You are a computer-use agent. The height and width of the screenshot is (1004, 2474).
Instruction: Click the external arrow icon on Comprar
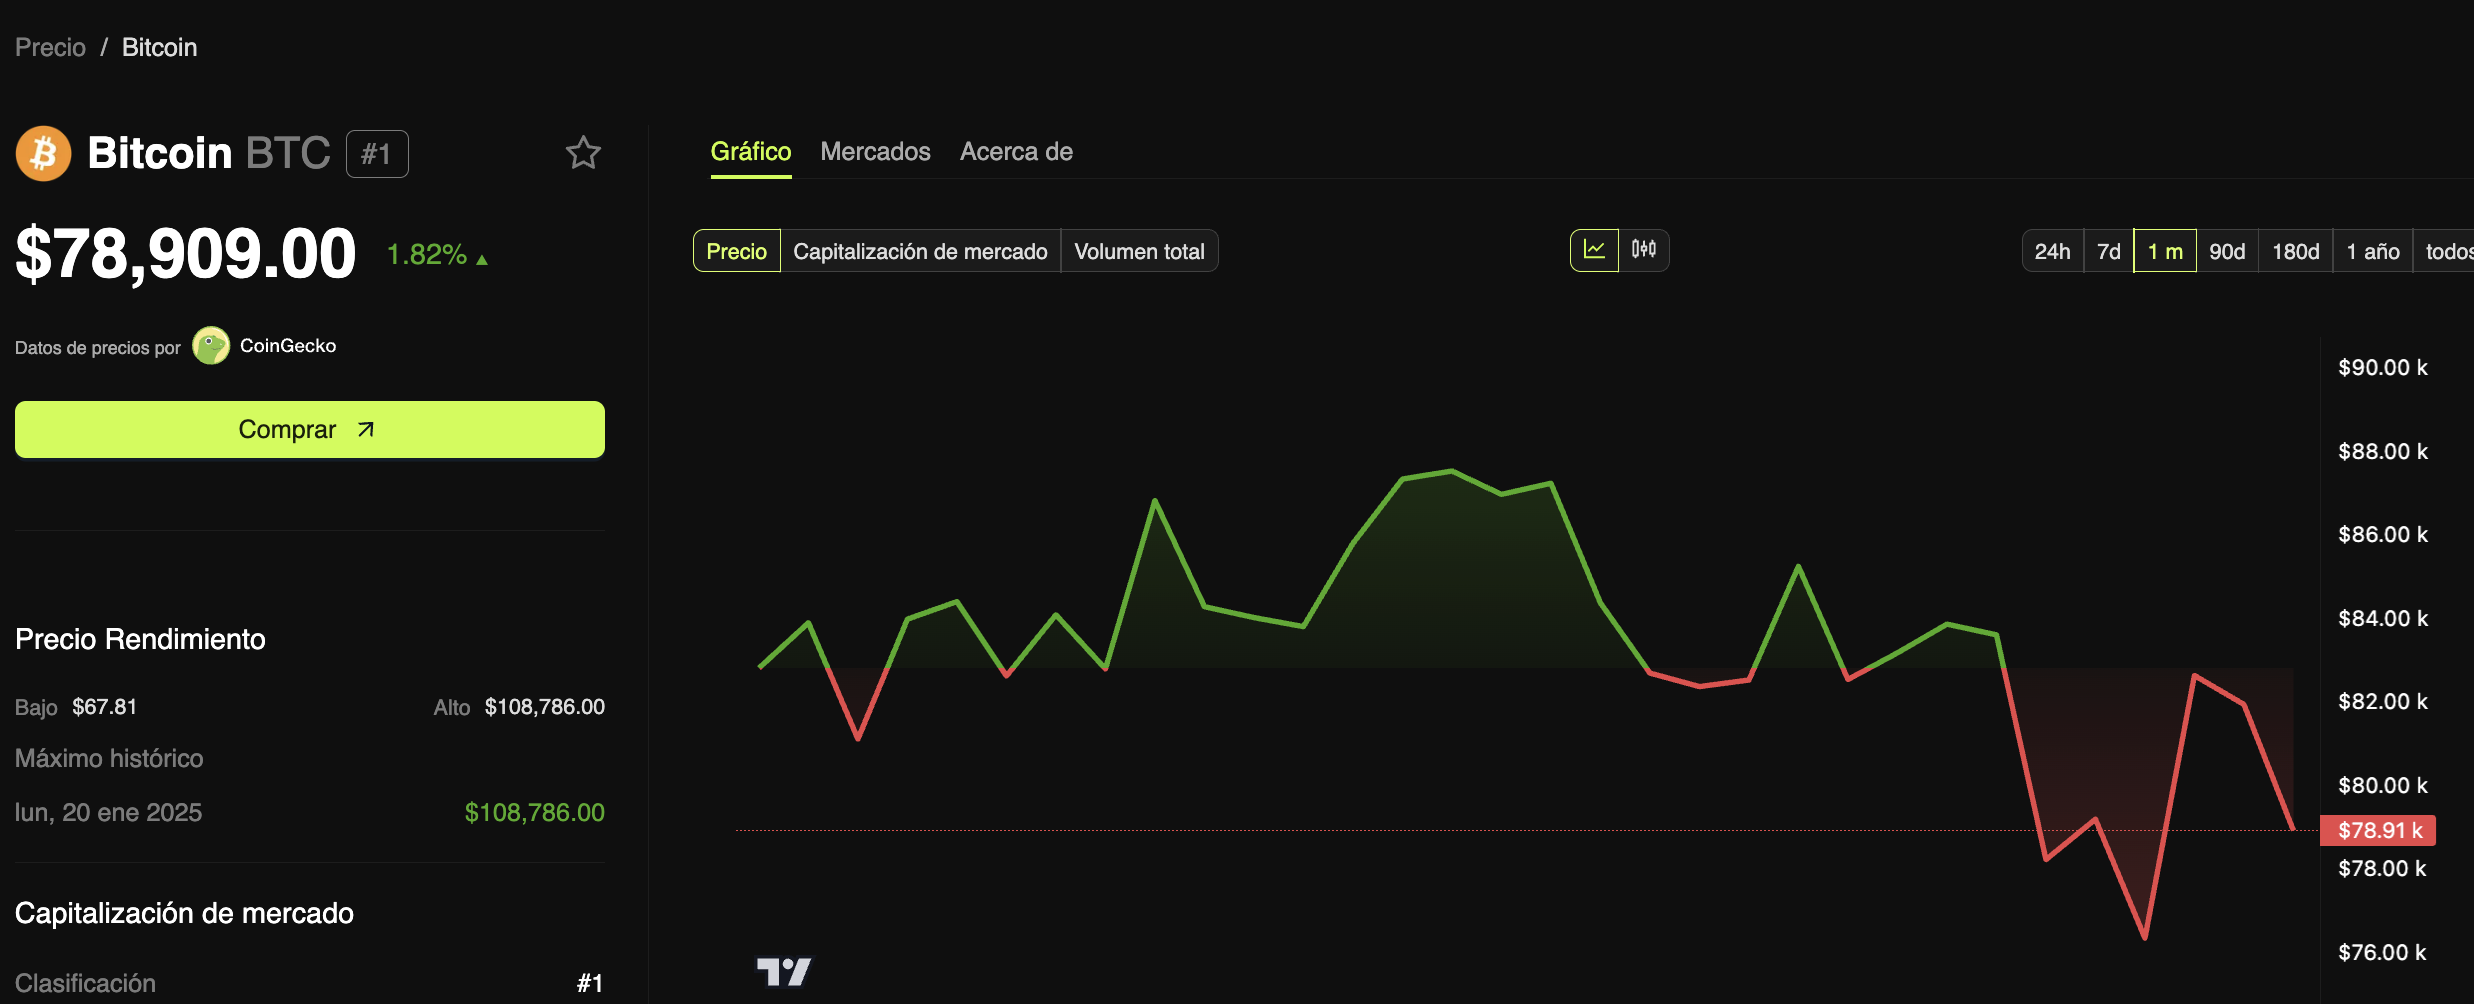tap(366, 429)
